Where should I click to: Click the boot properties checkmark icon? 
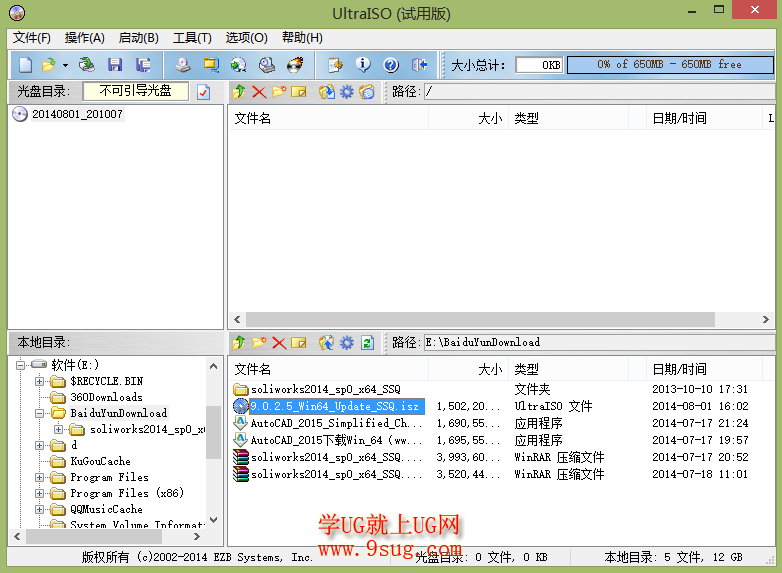click(203, 92)
